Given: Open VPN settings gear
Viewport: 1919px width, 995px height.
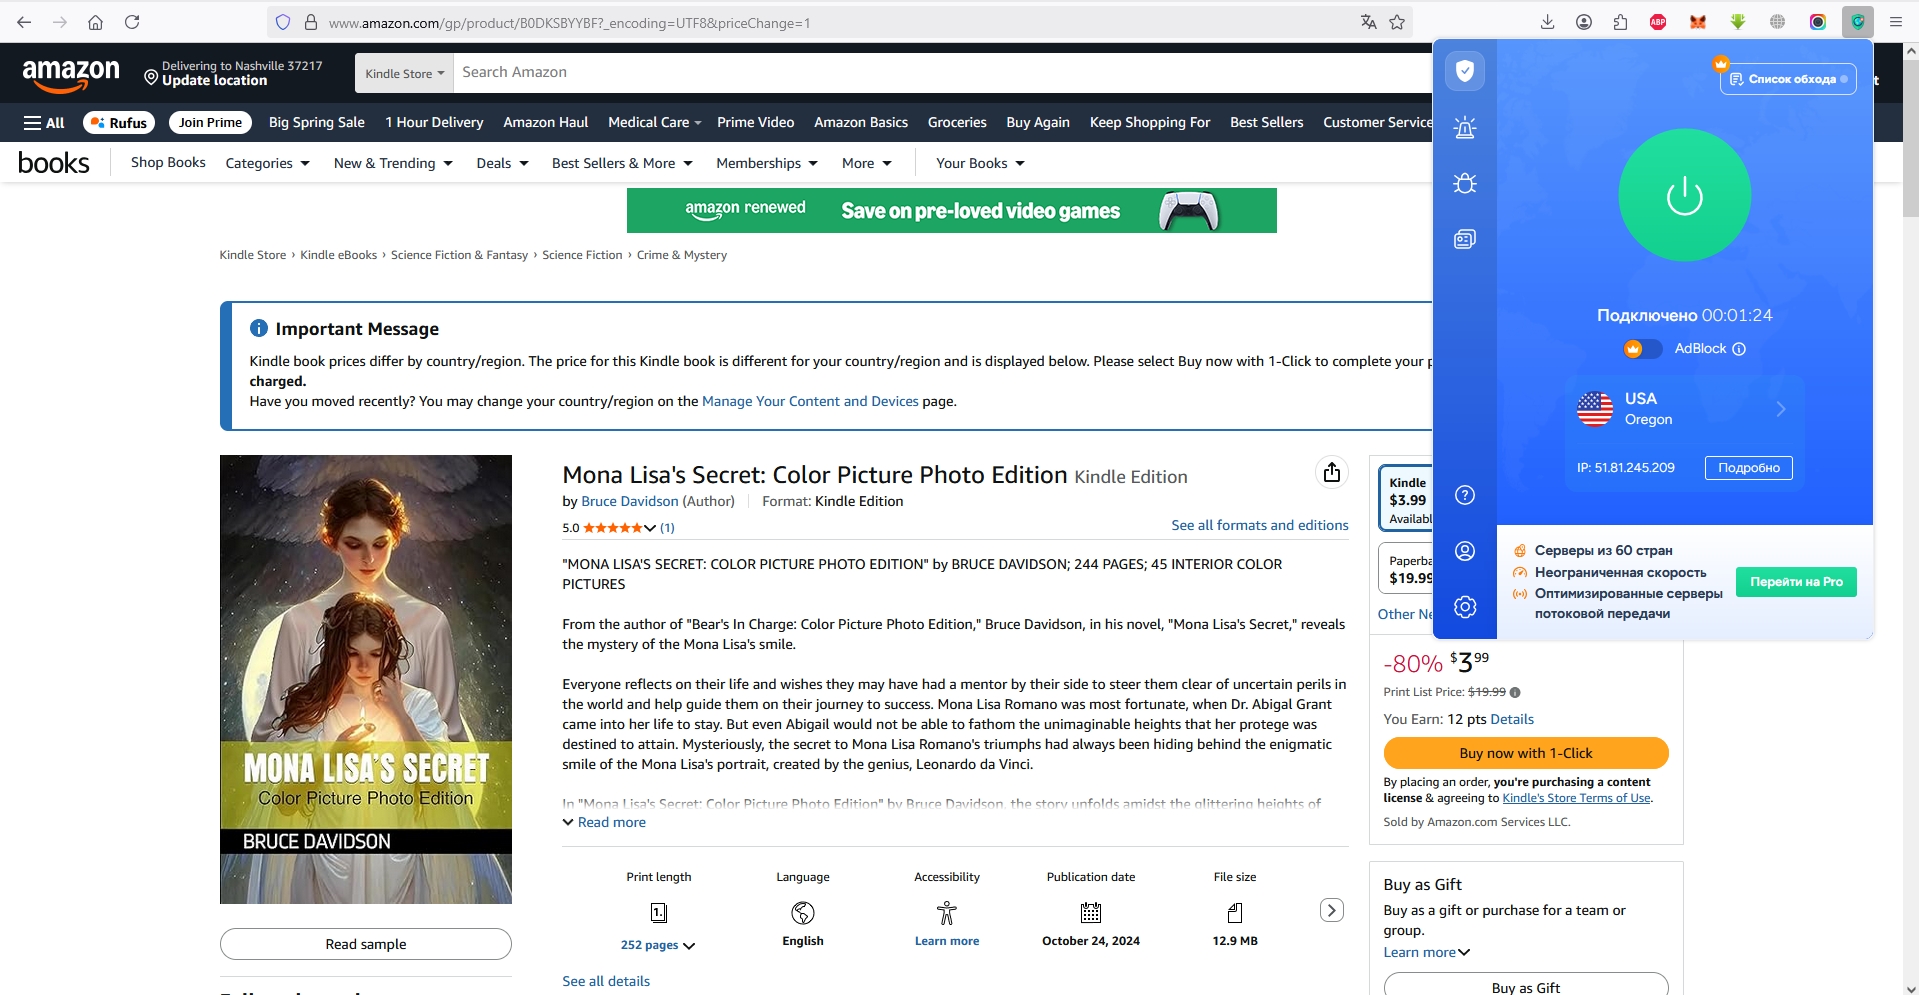Looking at the screenshot, I should (1465, 607).
